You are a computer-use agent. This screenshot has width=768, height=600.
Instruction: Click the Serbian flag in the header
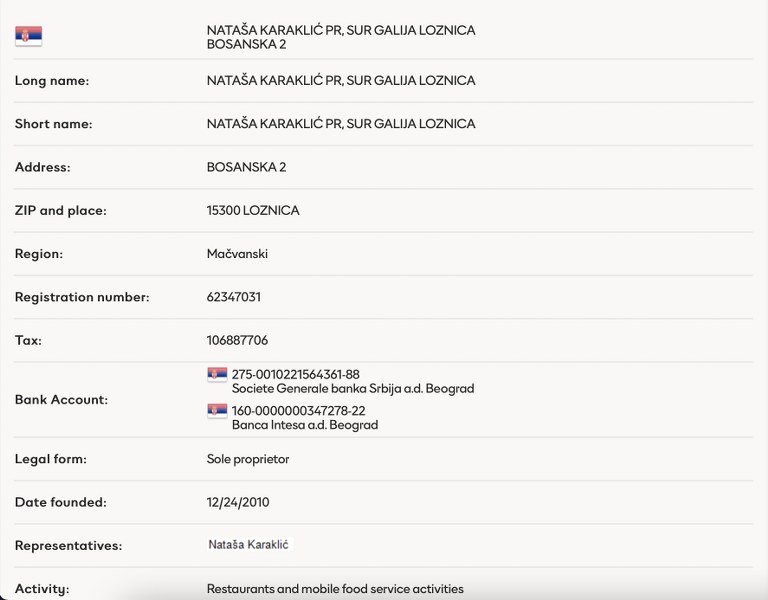28,36
